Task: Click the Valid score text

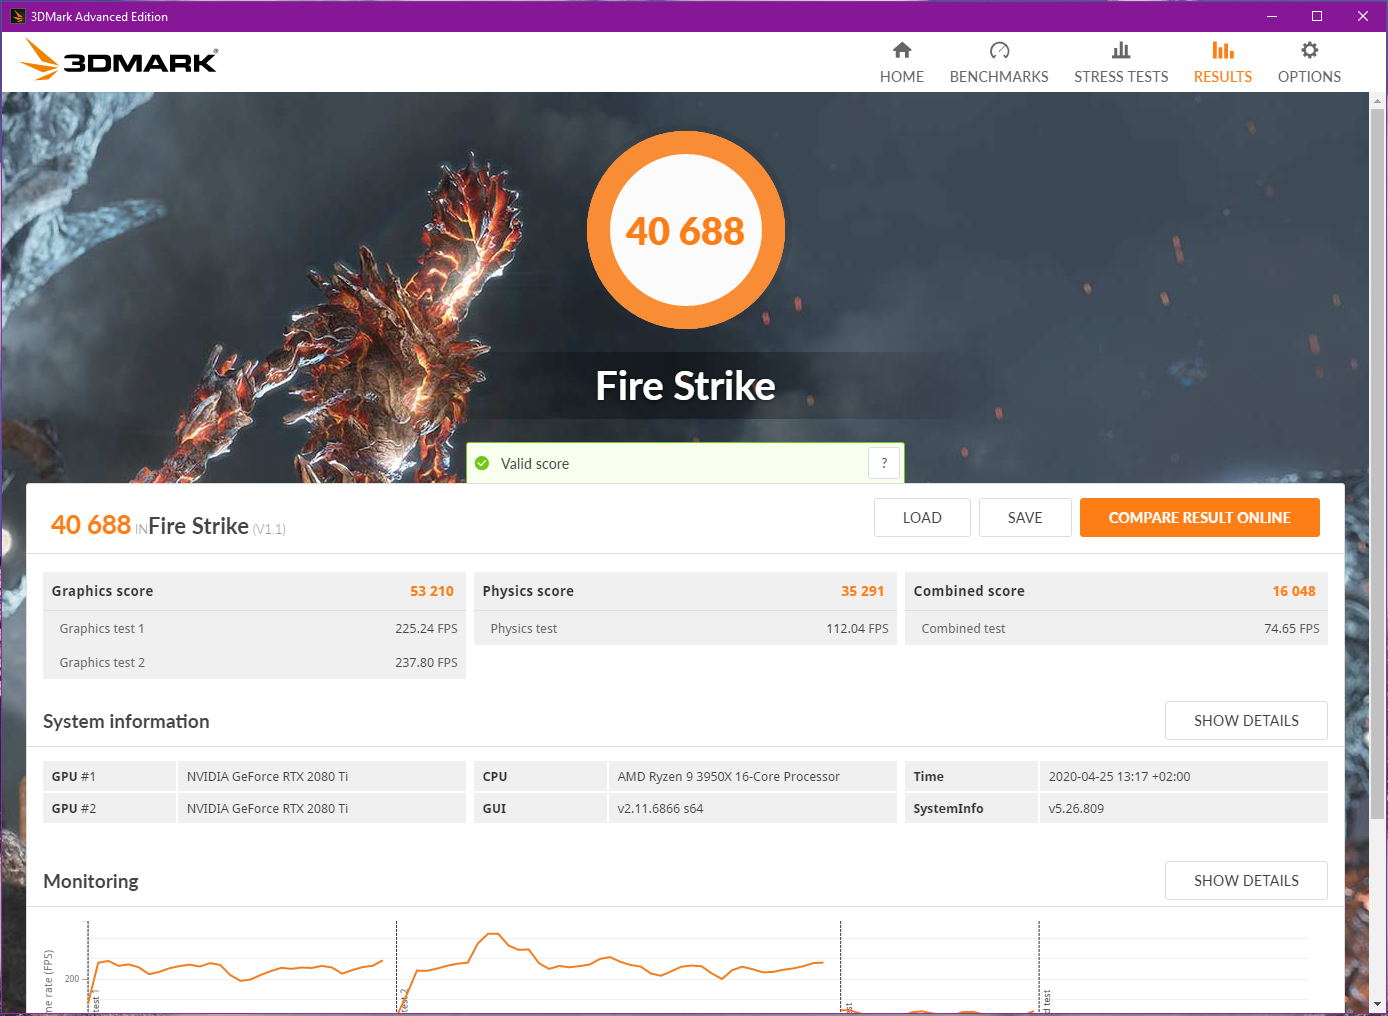Action: (535, 463)
